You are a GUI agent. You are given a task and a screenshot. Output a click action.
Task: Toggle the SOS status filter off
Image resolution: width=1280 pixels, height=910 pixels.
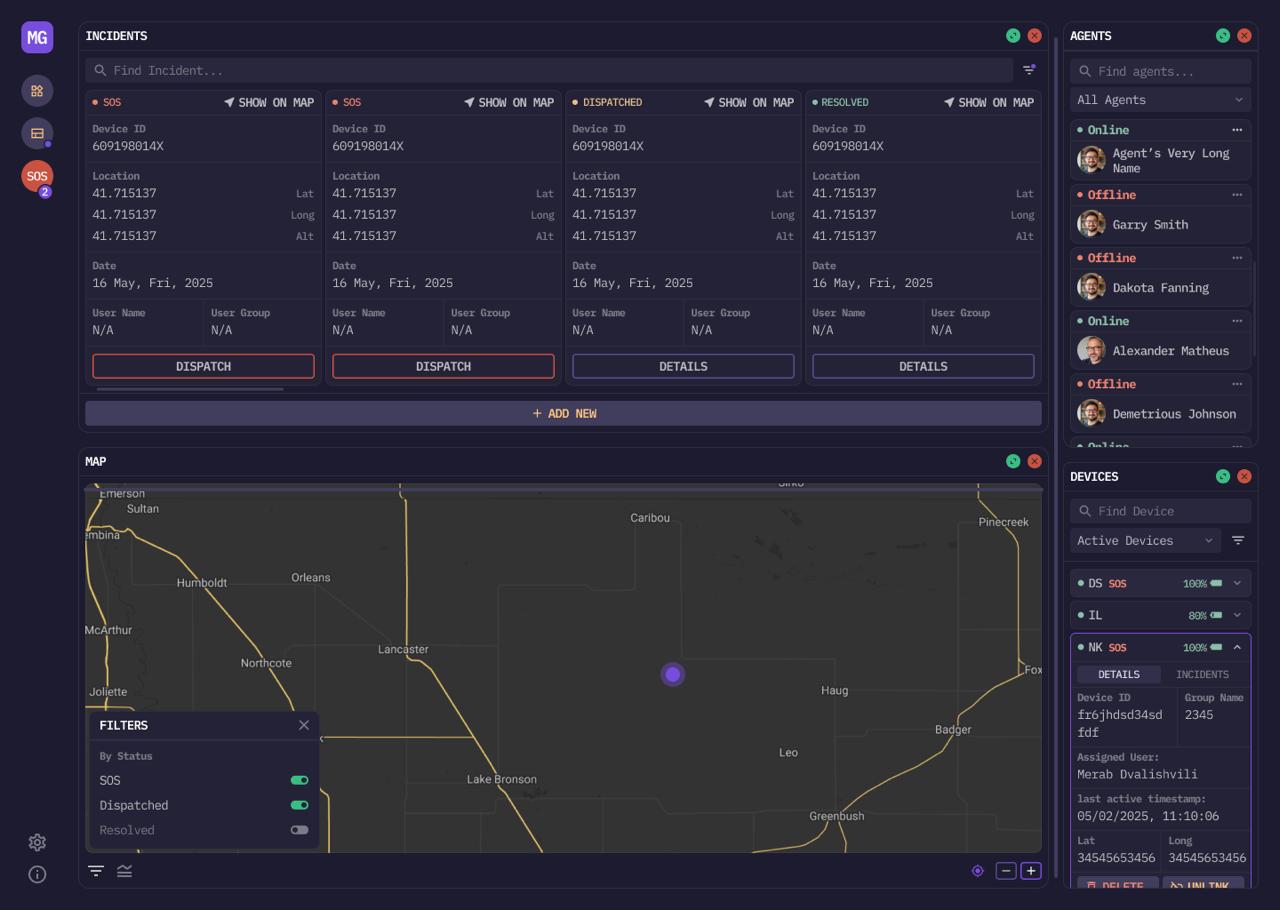(x=299, y=780)
